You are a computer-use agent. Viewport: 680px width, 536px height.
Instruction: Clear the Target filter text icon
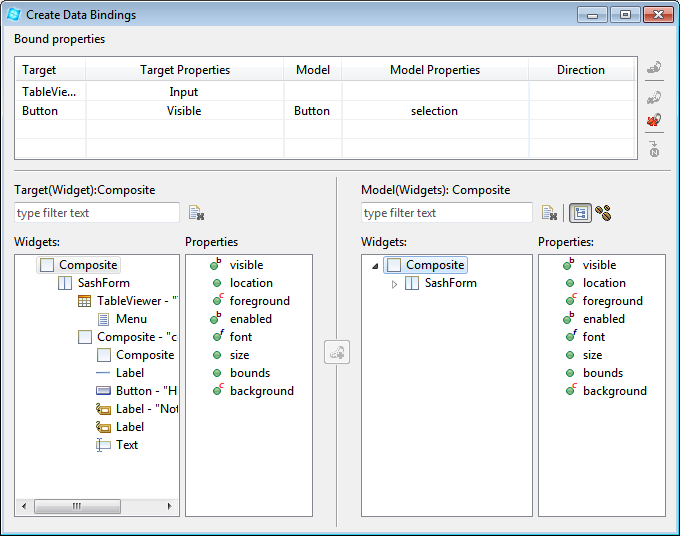[x=197, y=213]
